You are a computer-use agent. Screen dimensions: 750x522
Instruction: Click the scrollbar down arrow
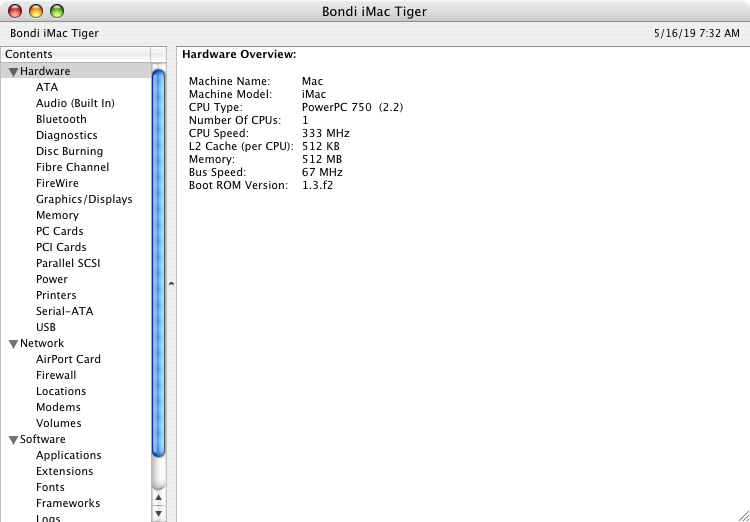(x=158, y=514)
